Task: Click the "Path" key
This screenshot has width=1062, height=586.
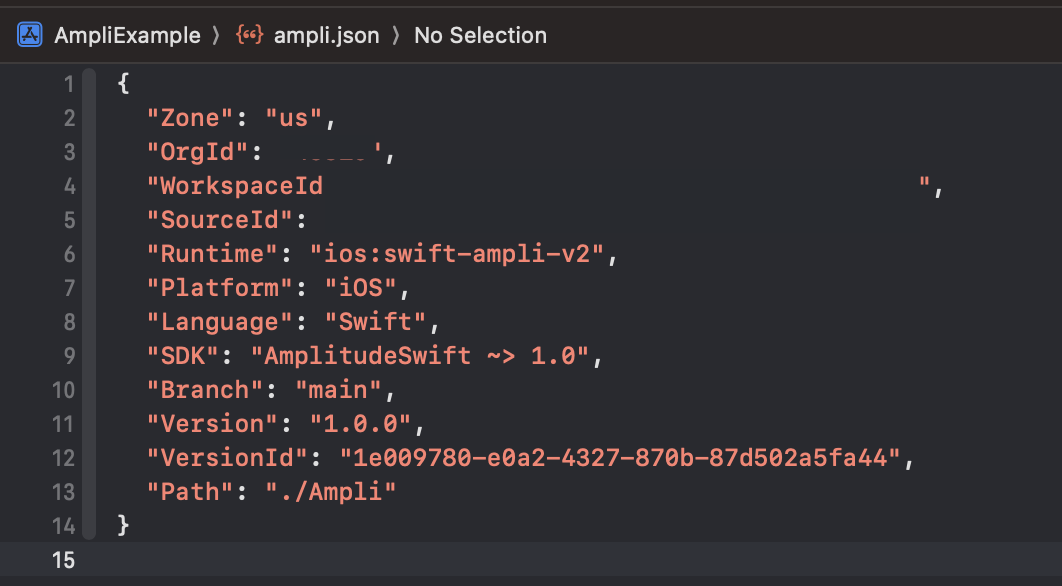Action: 191,491
